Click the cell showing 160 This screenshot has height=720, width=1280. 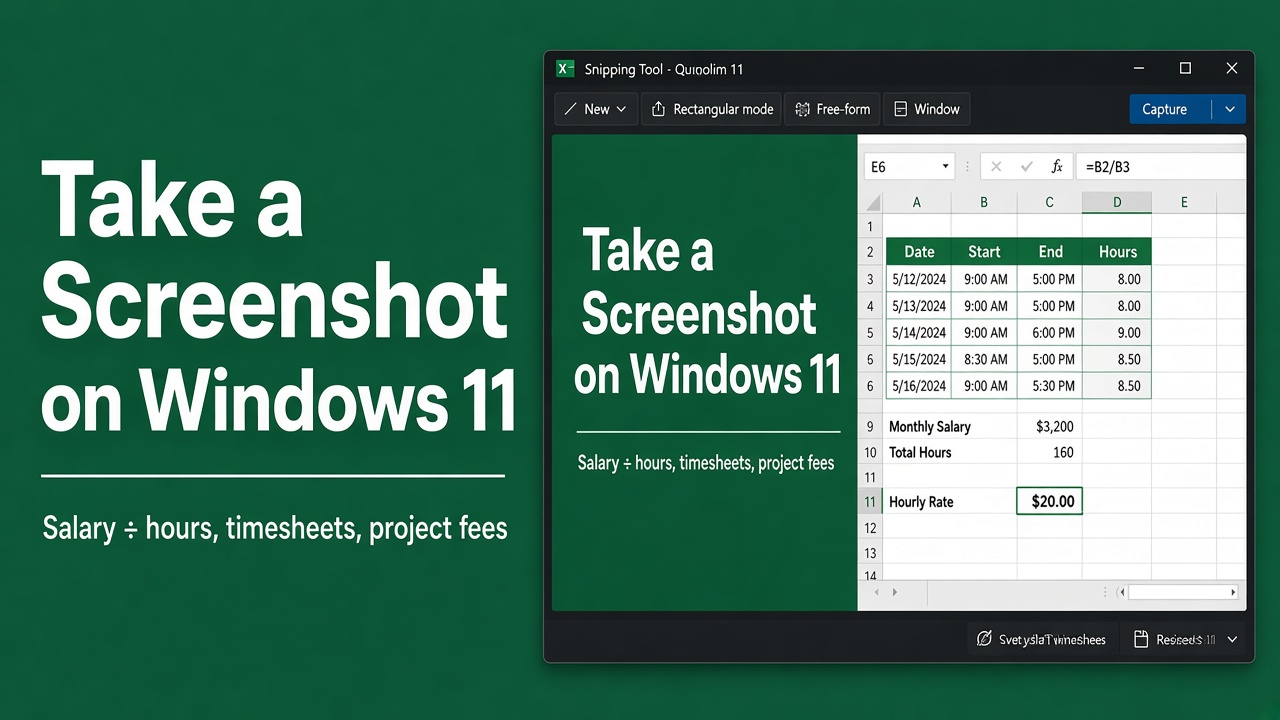pos(1050,452)
